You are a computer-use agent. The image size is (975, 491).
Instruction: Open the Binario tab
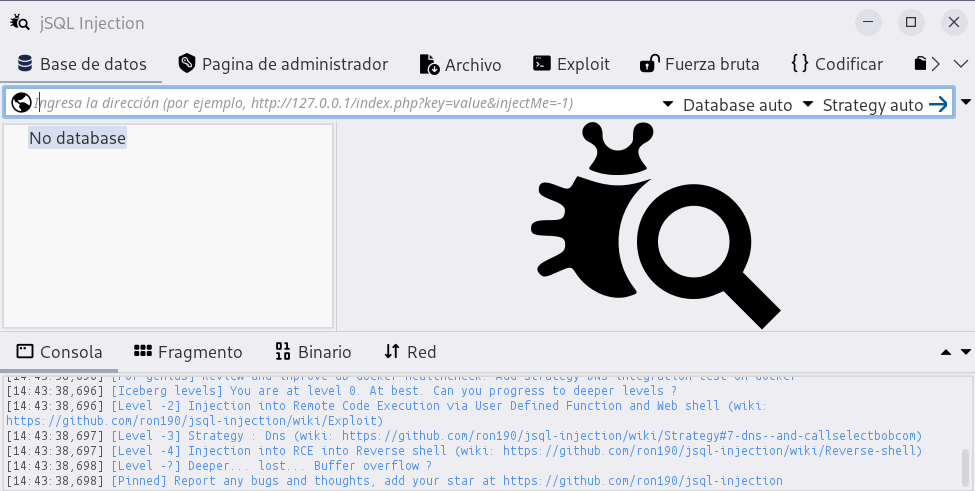pyautogui.click(x=313, y=352)
